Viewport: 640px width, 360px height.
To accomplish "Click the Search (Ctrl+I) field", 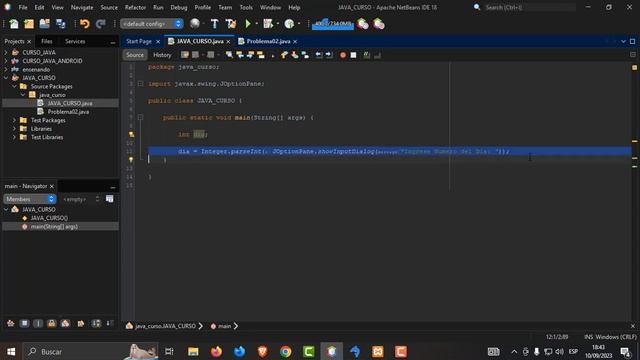I will coord(530,7).
